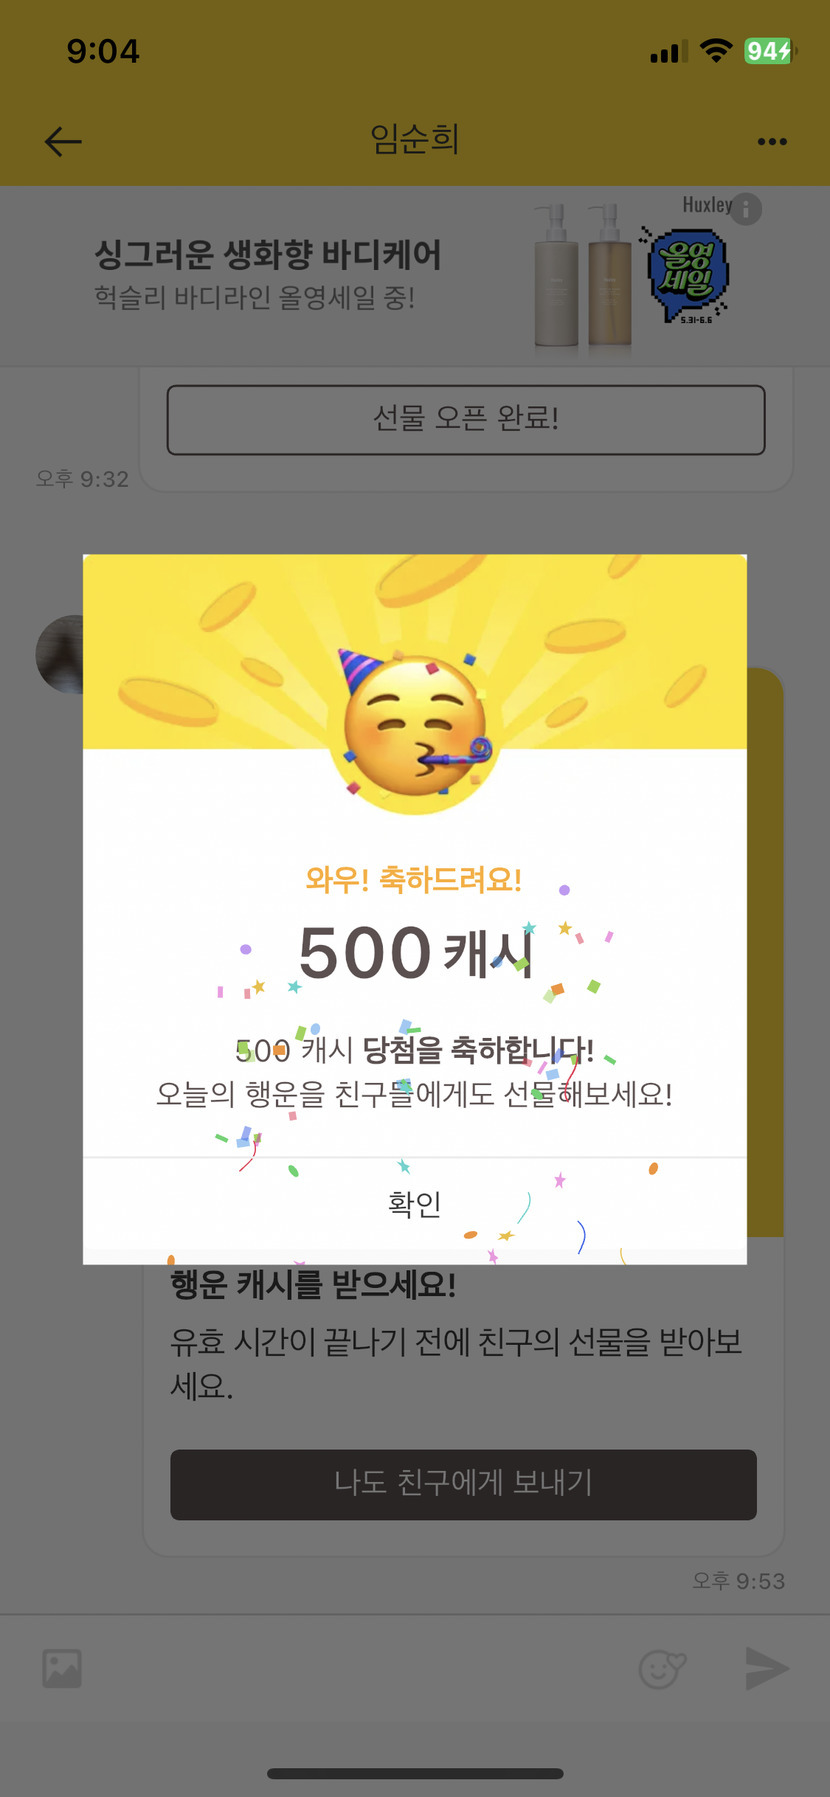Tap the message text input area
Image resolution: width=830 pixels, height=1797 pixels.
360,1668
